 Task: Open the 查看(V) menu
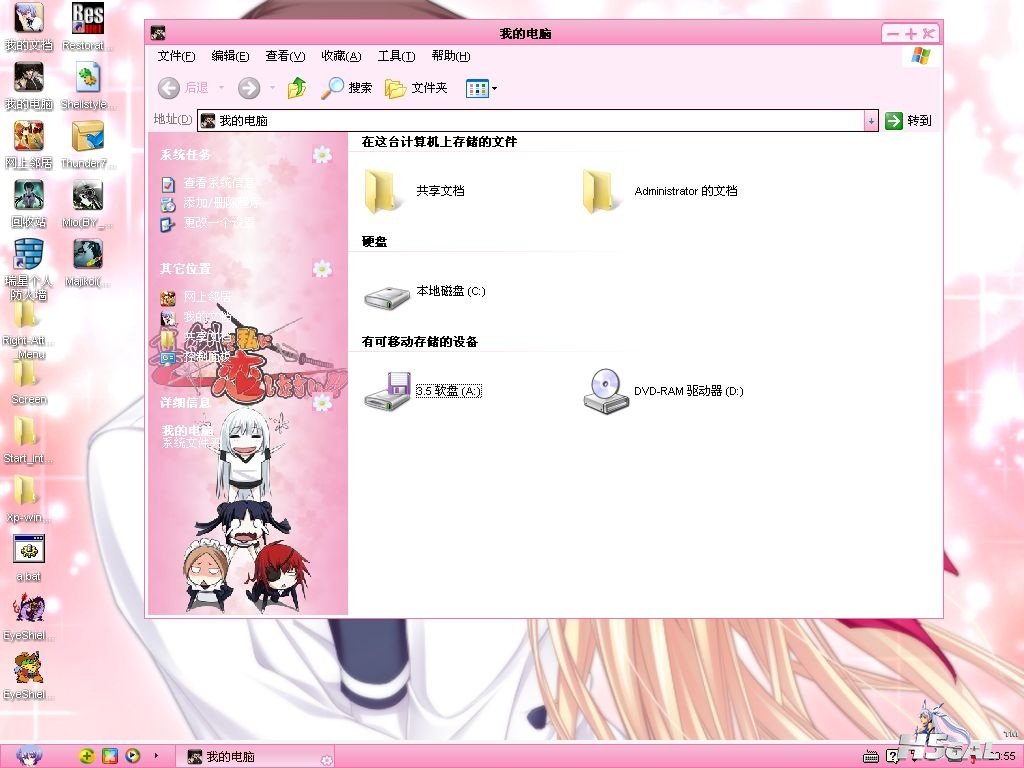pos(285,56)
